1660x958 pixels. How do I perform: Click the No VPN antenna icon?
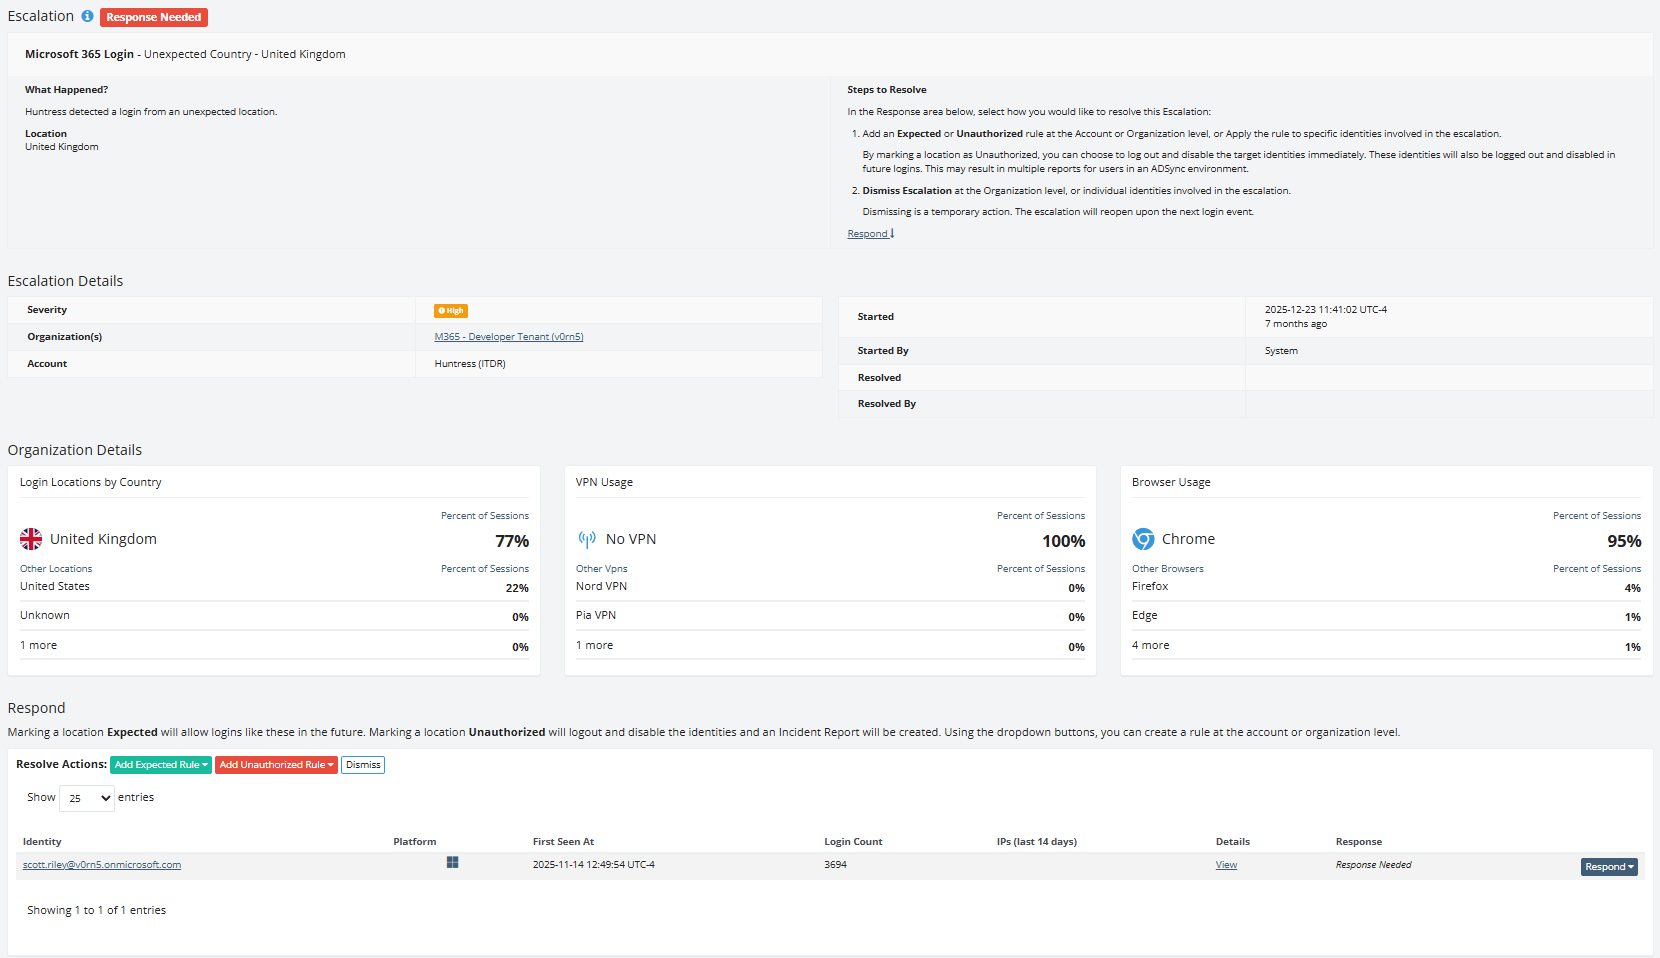(x=587, y=539)
